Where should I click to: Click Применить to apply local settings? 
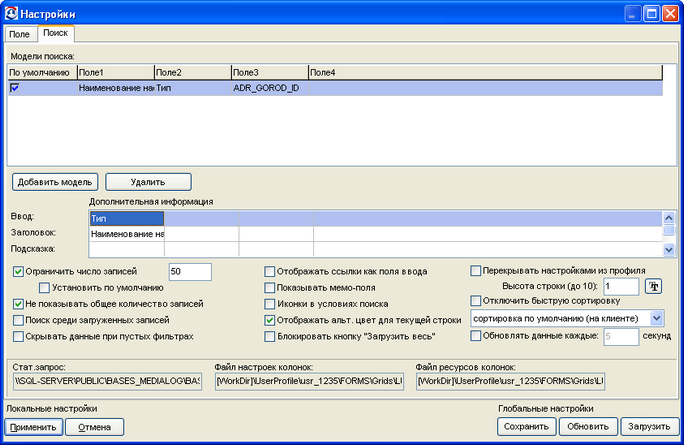[x=34, y=427]
